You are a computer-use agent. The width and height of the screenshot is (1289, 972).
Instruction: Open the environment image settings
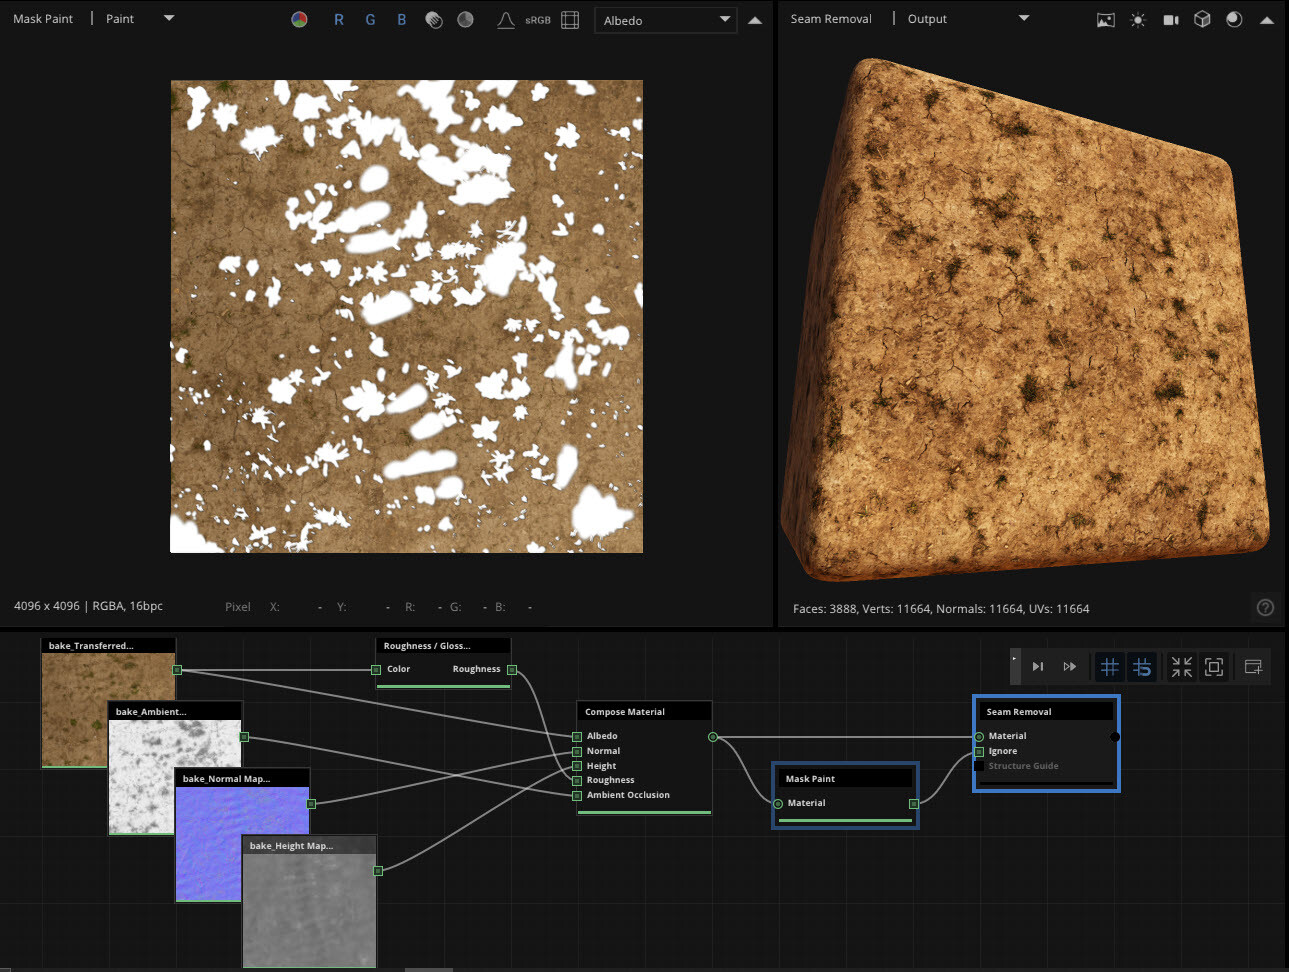coord(1105,19)
